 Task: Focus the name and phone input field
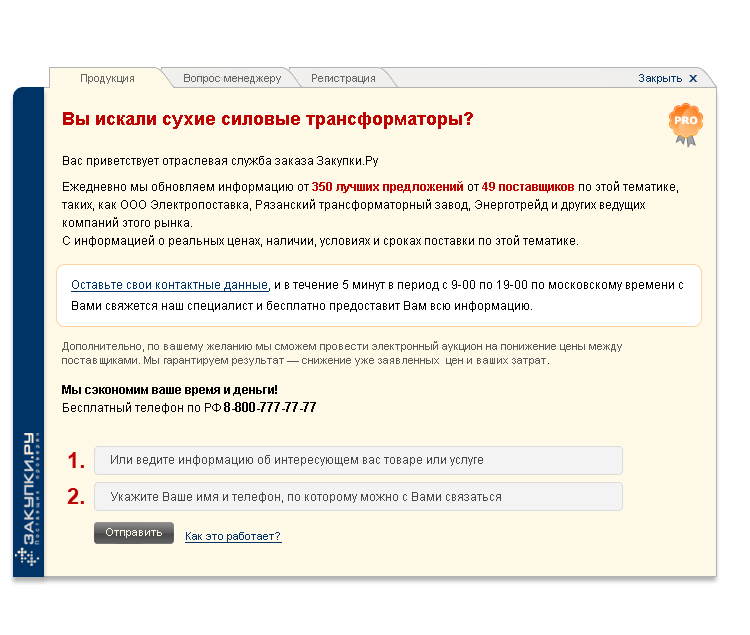point(358,497)
